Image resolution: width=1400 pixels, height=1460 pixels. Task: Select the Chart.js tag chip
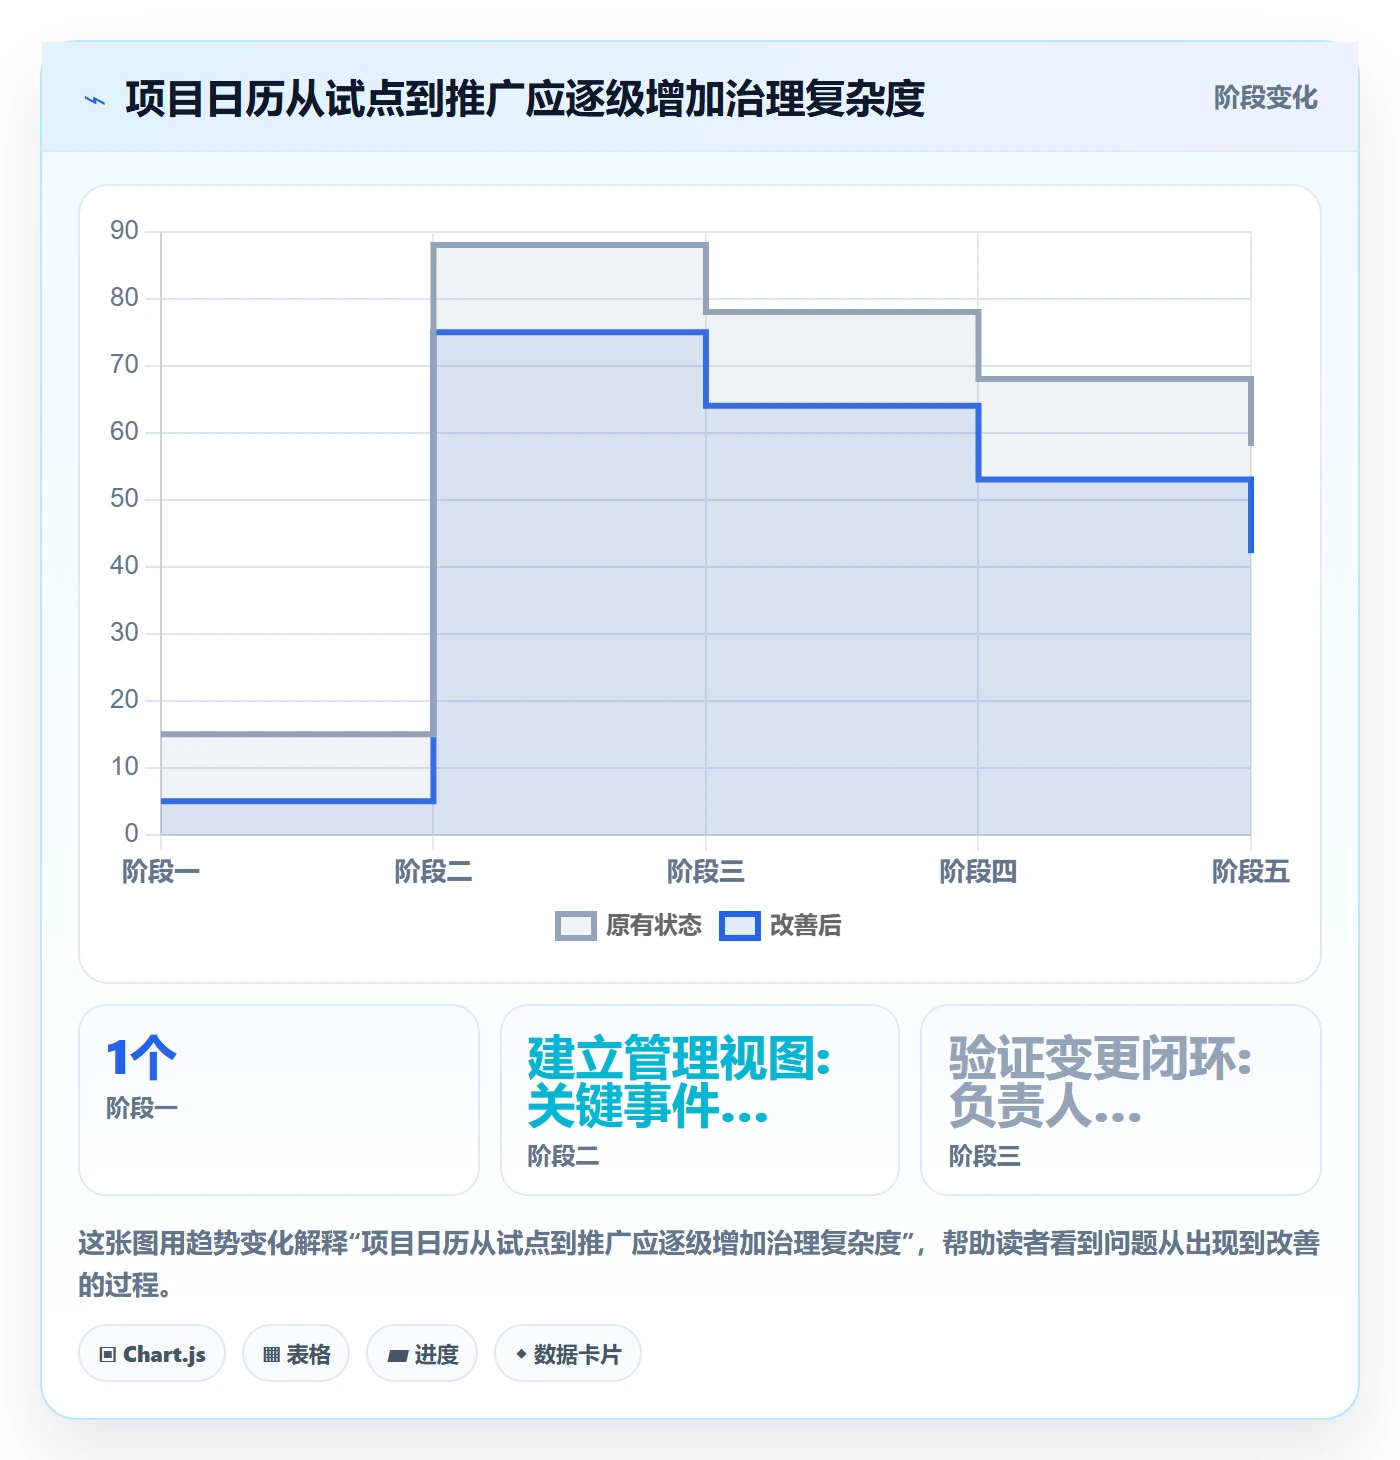152,1354
